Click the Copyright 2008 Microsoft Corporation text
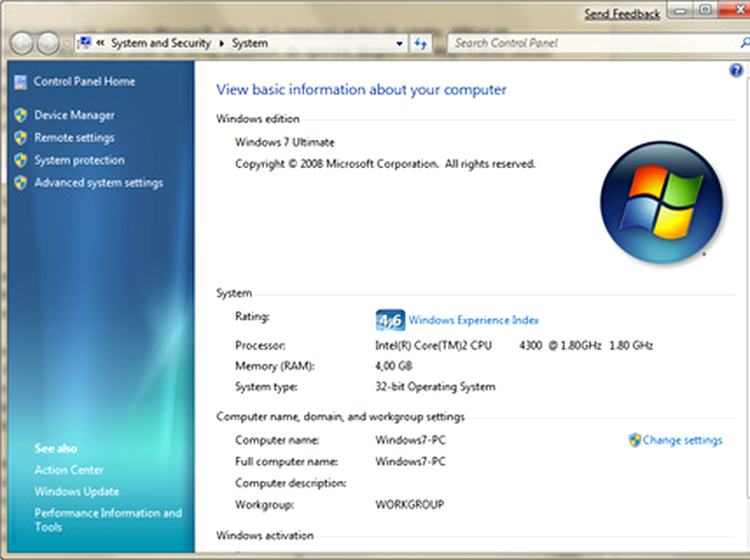This screenshot has width=750, height=560. 385,164
